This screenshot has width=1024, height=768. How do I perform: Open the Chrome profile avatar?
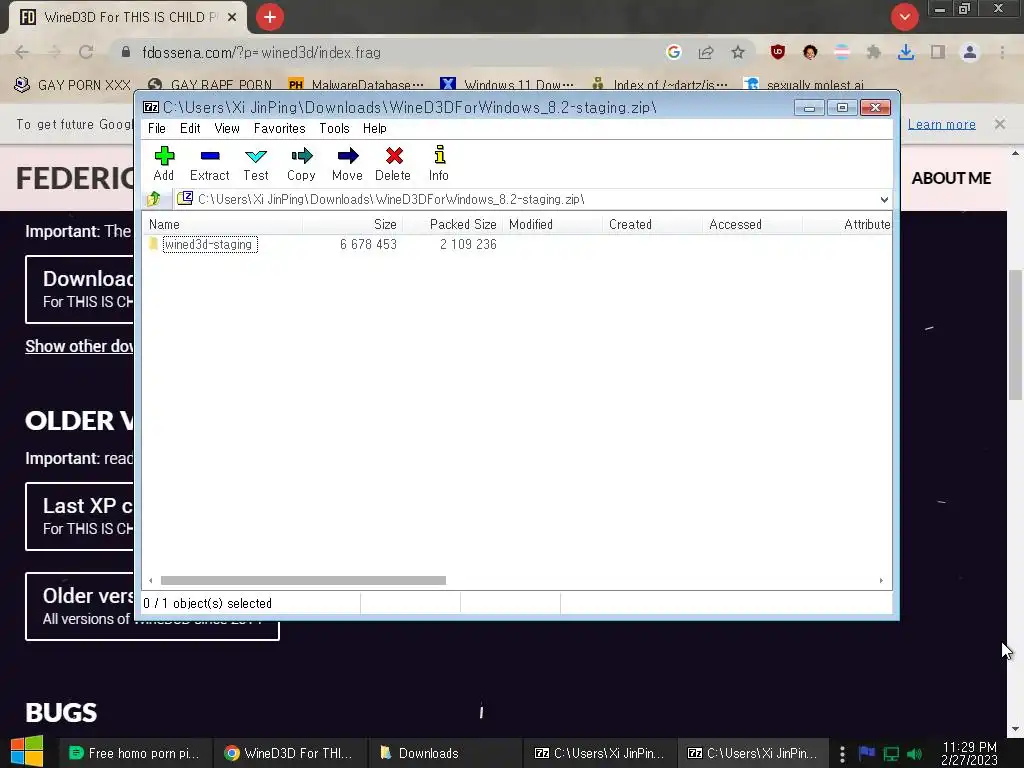[970, 52]
